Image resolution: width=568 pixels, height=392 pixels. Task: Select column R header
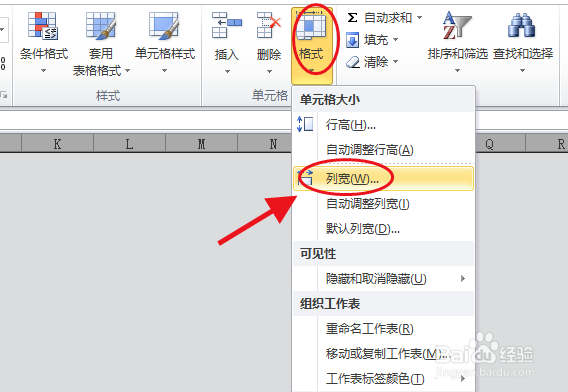(547, 144)
